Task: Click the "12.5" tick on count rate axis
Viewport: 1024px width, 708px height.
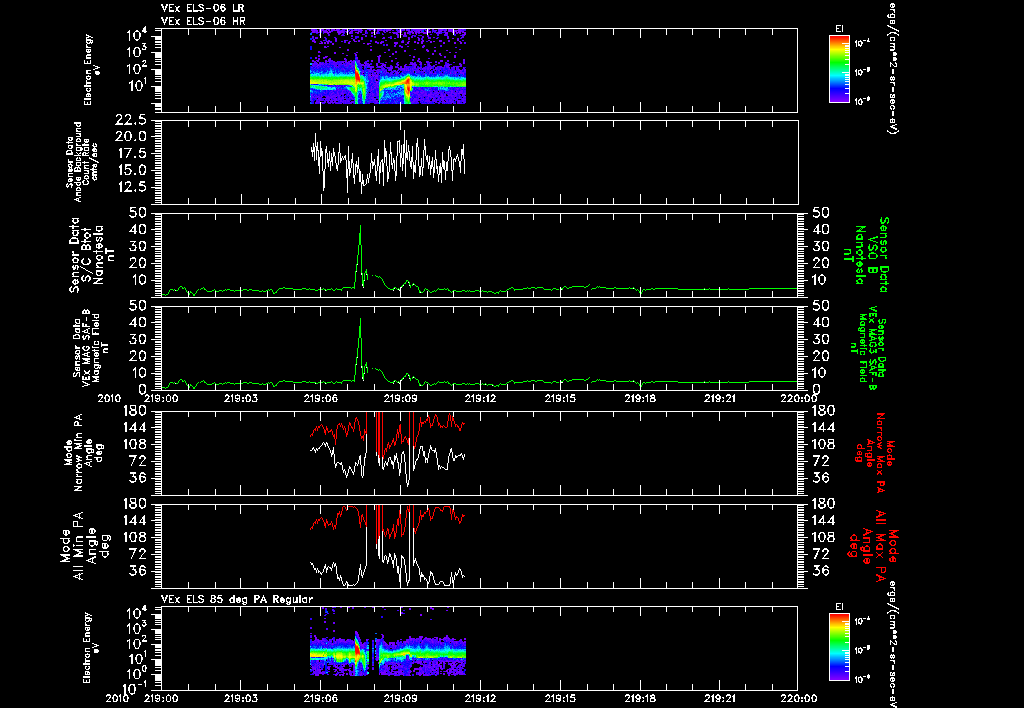Action: pos(131,187)
